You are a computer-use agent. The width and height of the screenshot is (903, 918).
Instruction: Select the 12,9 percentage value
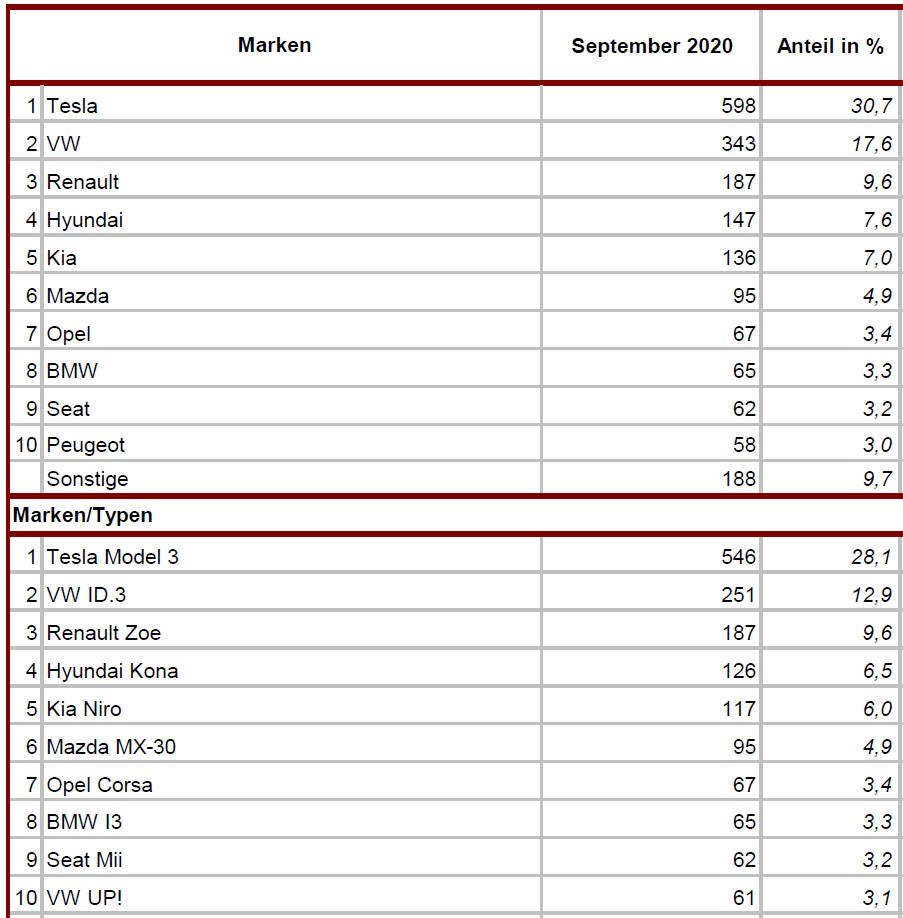[x=871, y=595]
